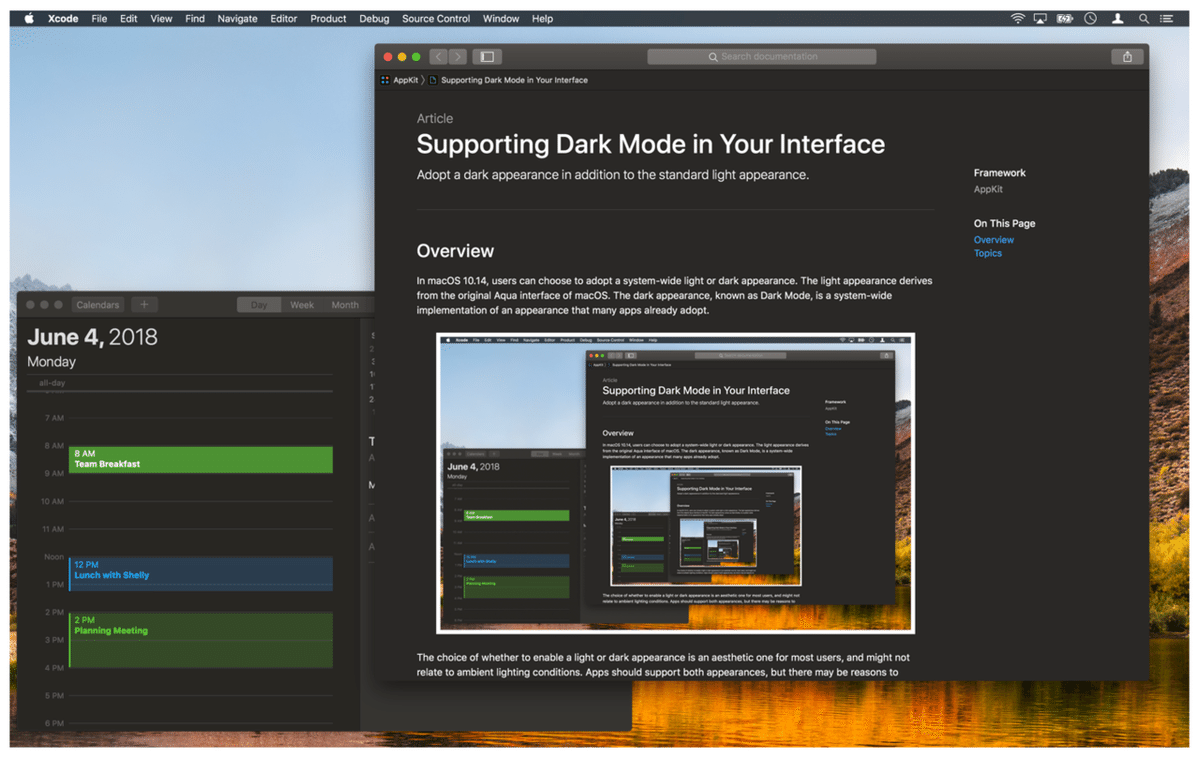Viewport: 1200px width, 758px height.
Task: Click the add event plus button in Calendar
Action: 144,305
